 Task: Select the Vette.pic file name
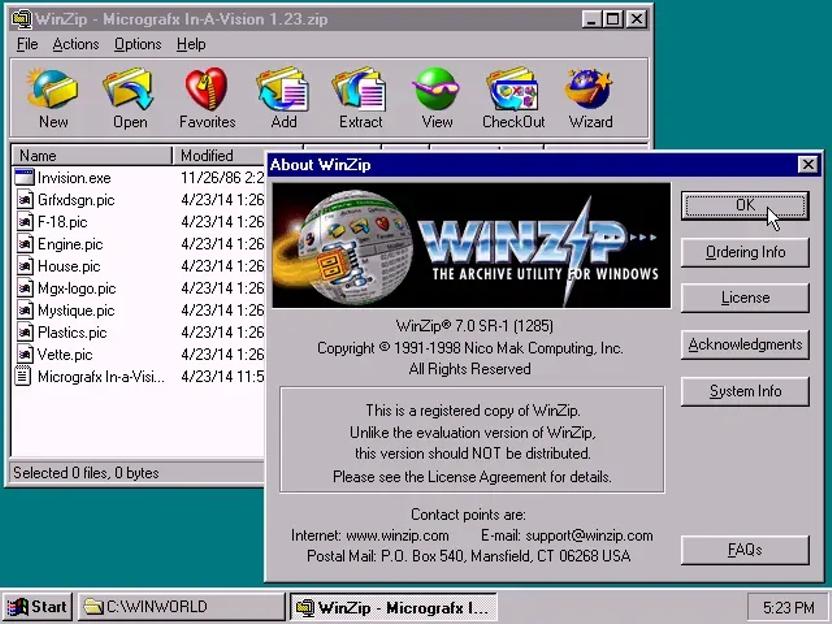[x=65, y=354]
